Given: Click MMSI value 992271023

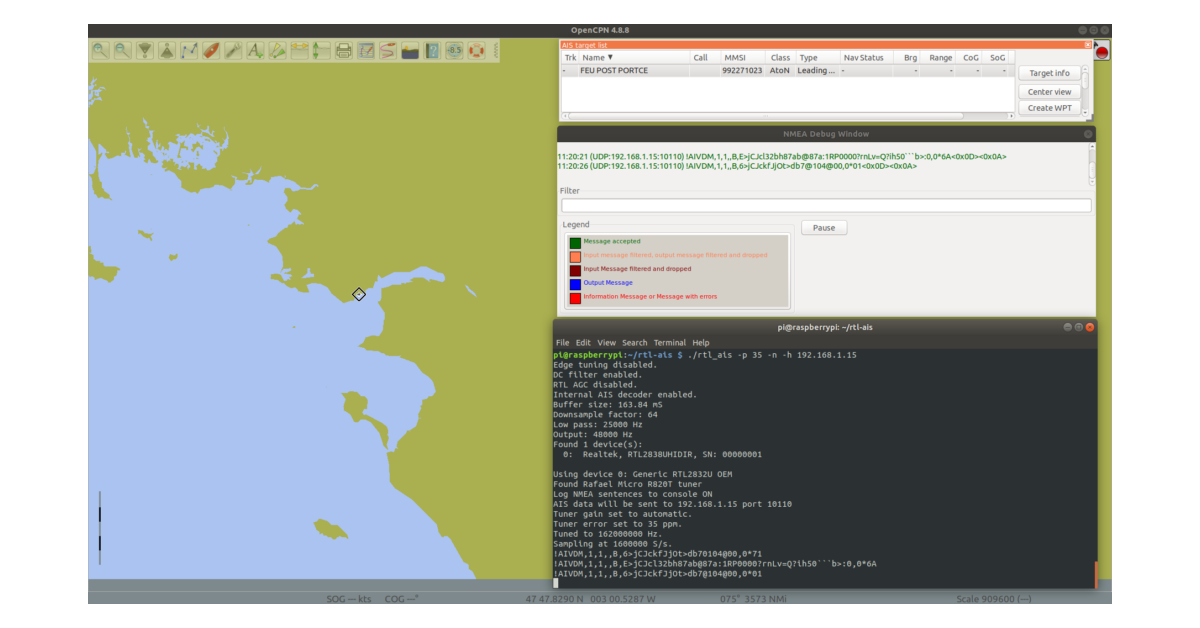Looking at the screenshot, I should coord(742,71).
